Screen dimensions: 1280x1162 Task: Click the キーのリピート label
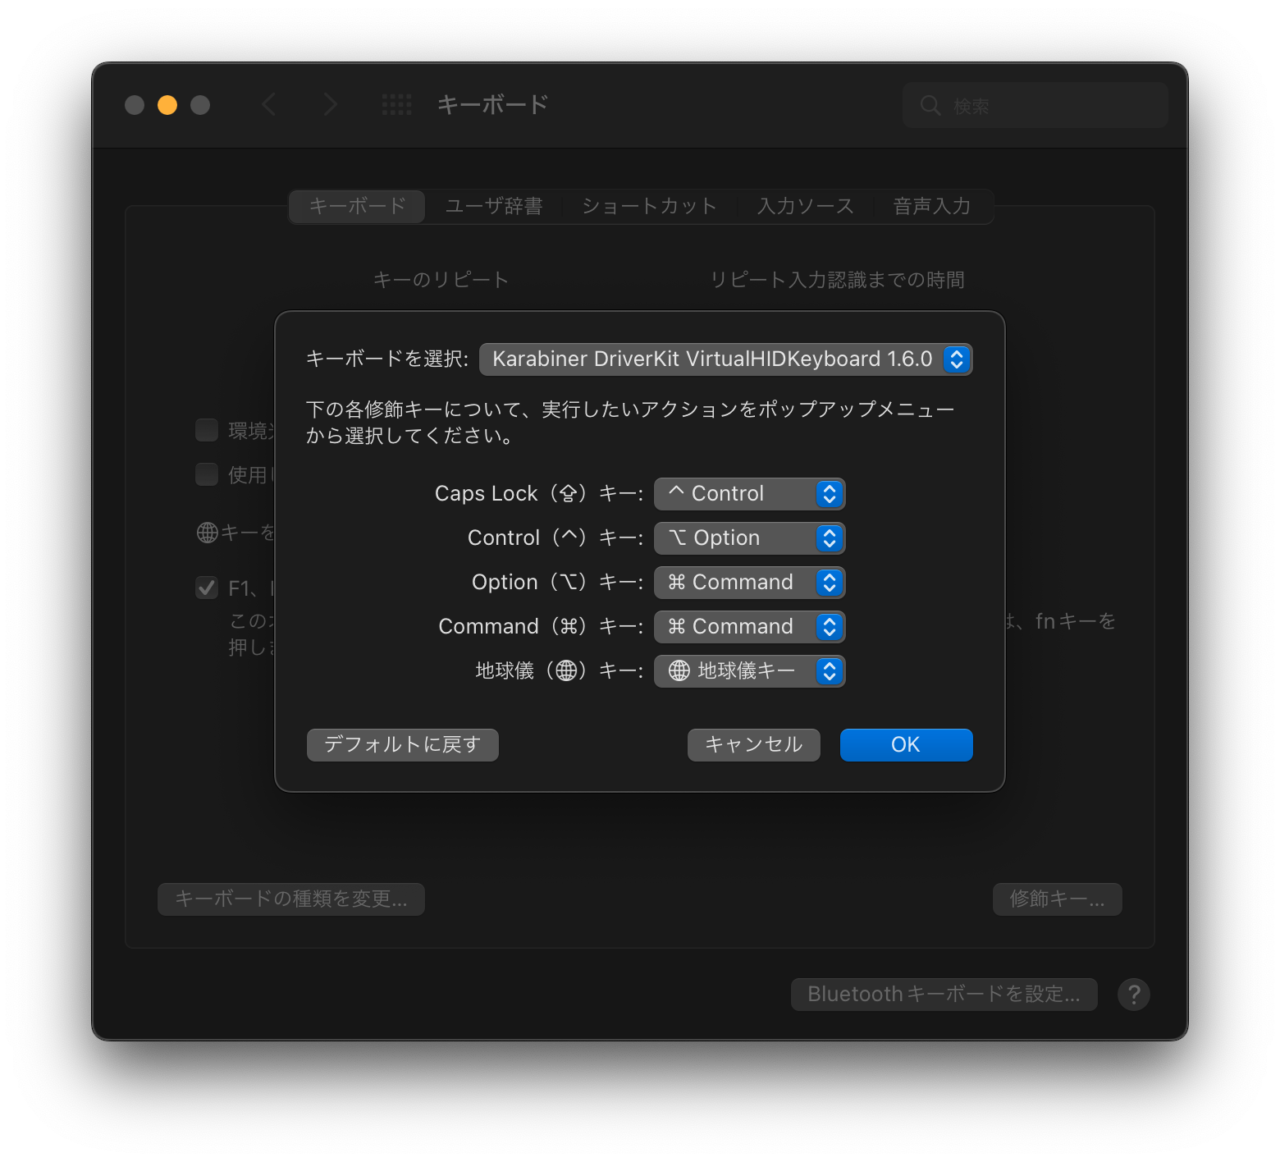point(441,280)
